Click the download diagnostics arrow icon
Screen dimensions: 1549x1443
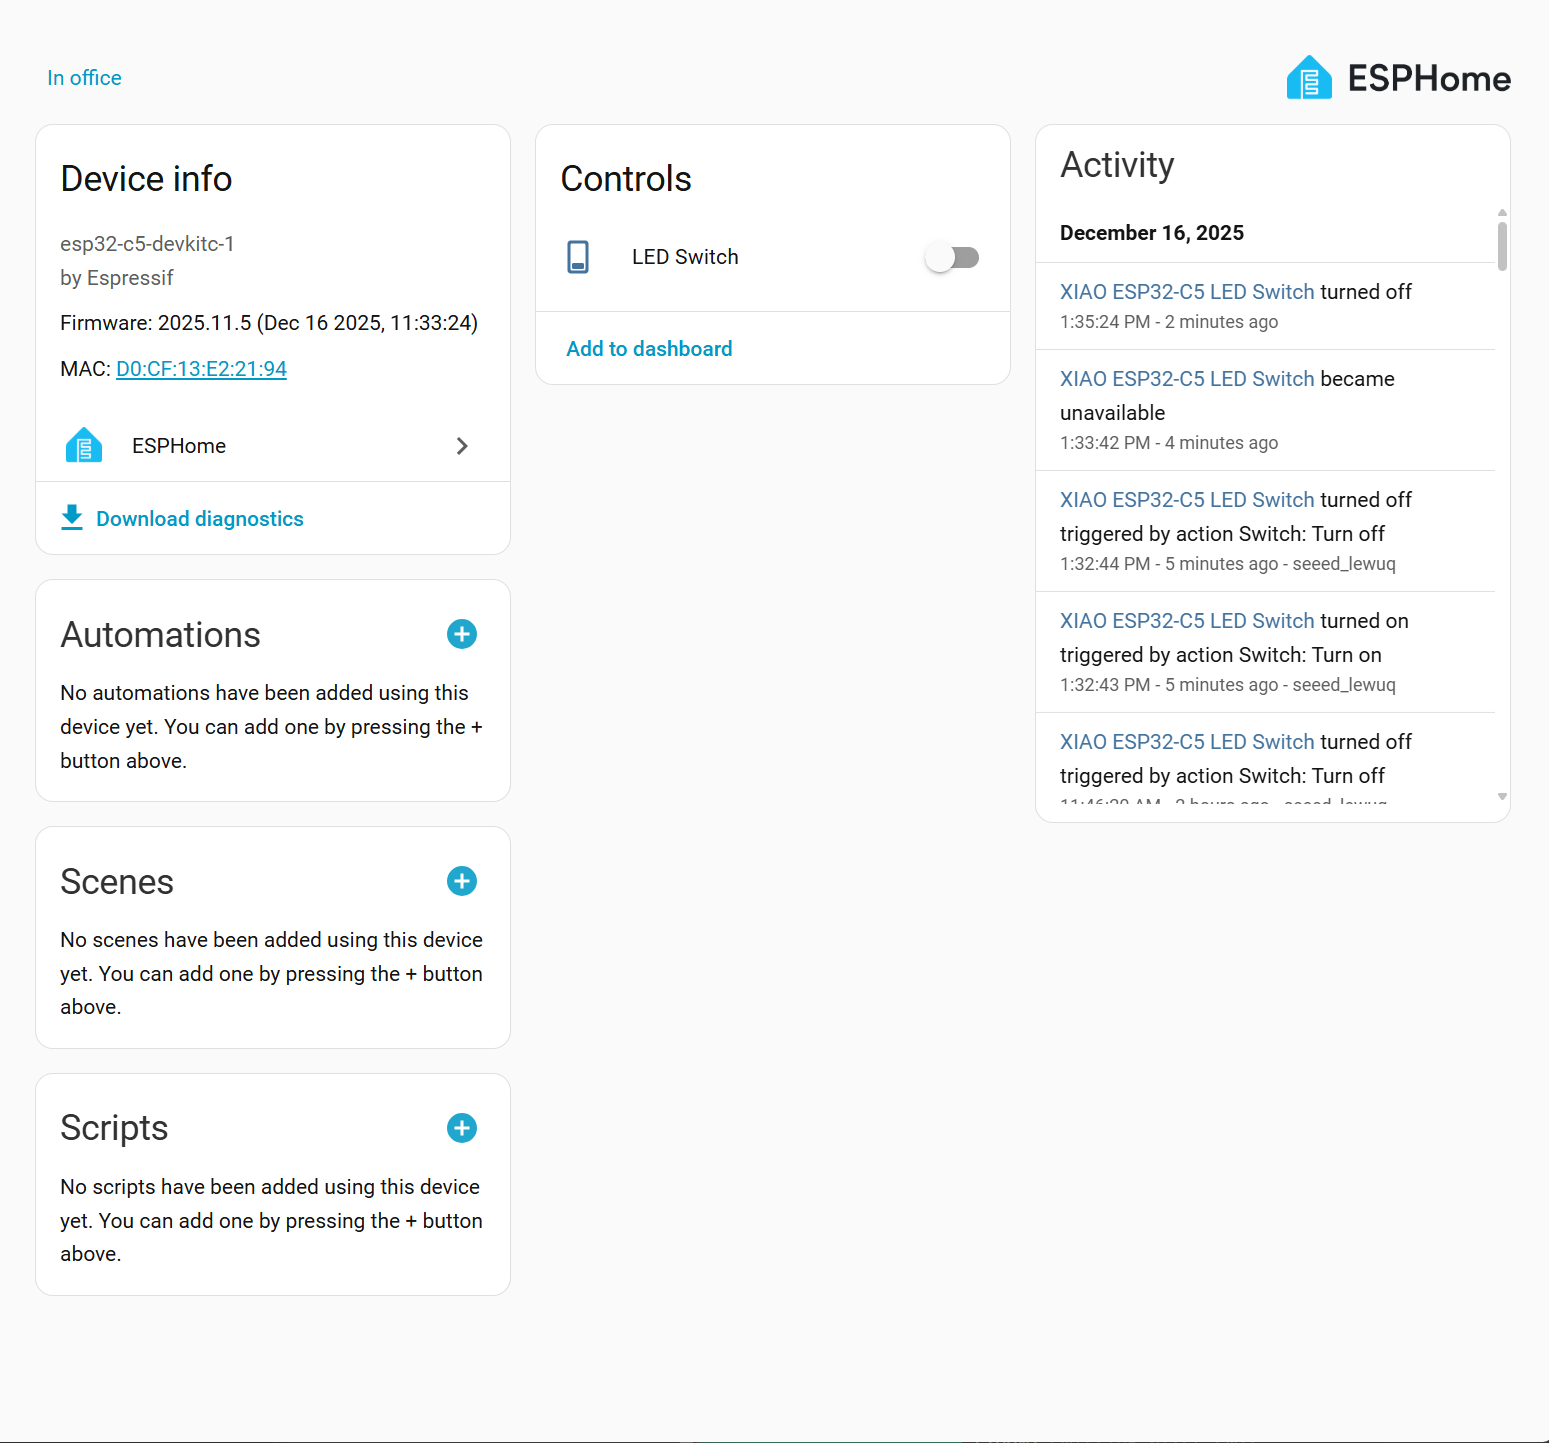click(x=72, y=518)
